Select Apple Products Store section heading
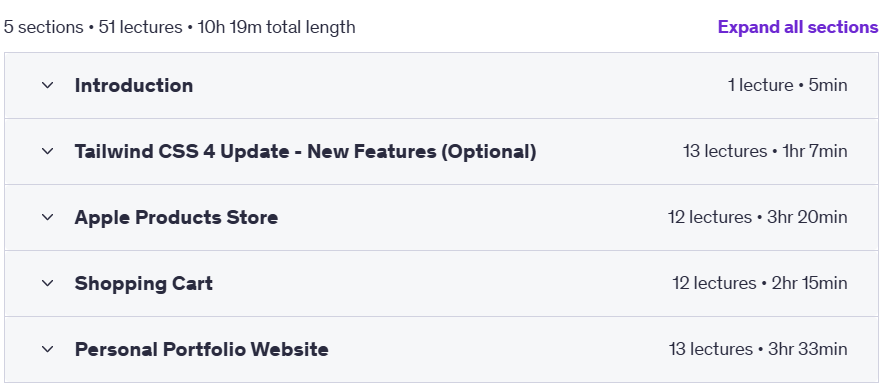The height and width of the screenshot is (387, 882). (176, 217)
